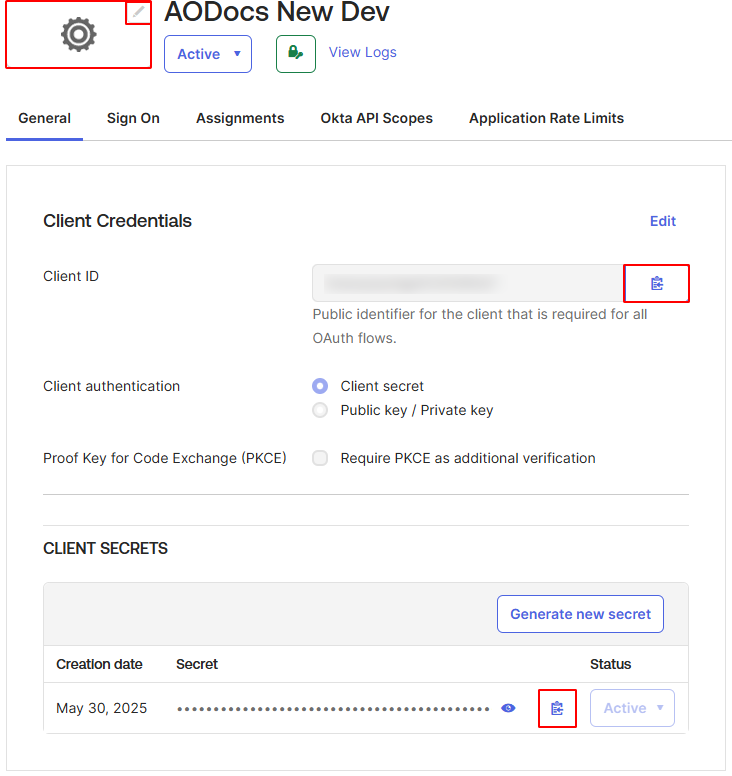Image resolution: width=732 pixels, height=776 pixels.
Task: Click the Client authentication label
Action: pos(111,386)
